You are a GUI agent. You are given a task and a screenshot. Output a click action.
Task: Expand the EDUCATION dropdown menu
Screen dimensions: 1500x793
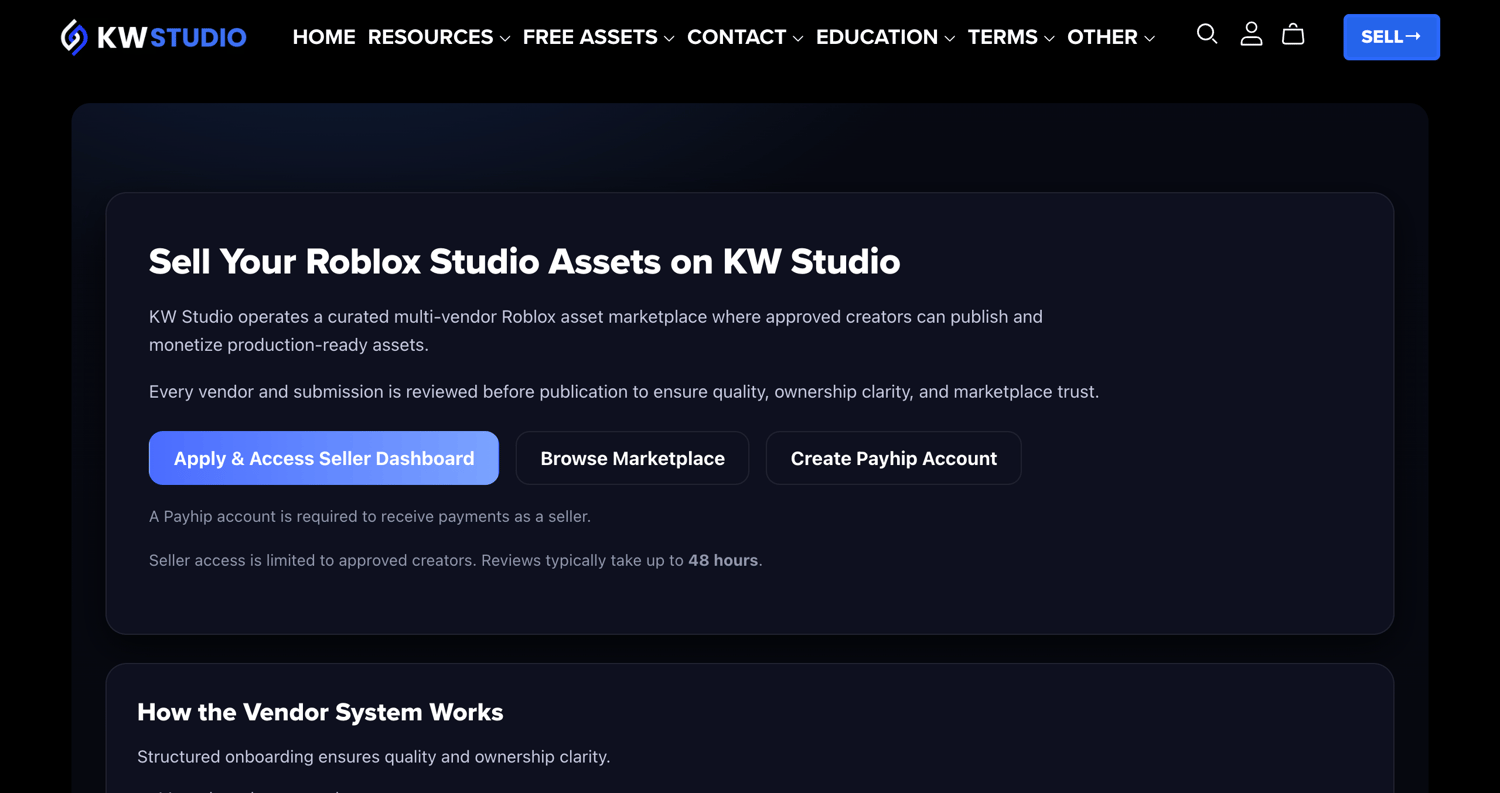tap(885, 37)
